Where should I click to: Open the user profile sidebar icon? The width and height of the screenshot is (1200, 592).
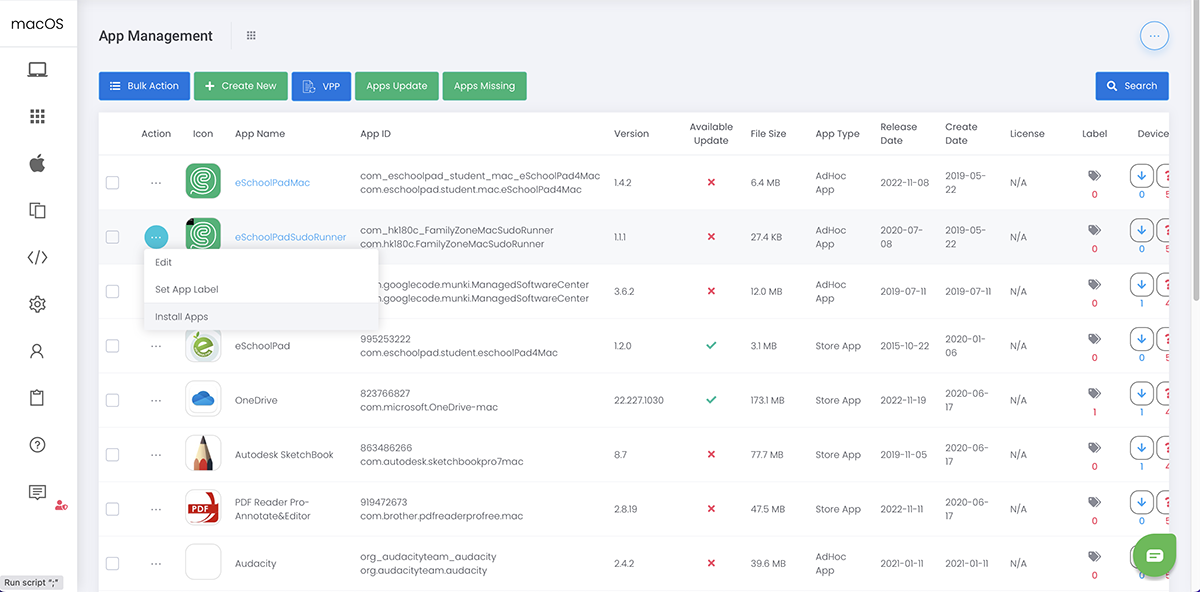(37, 351)
